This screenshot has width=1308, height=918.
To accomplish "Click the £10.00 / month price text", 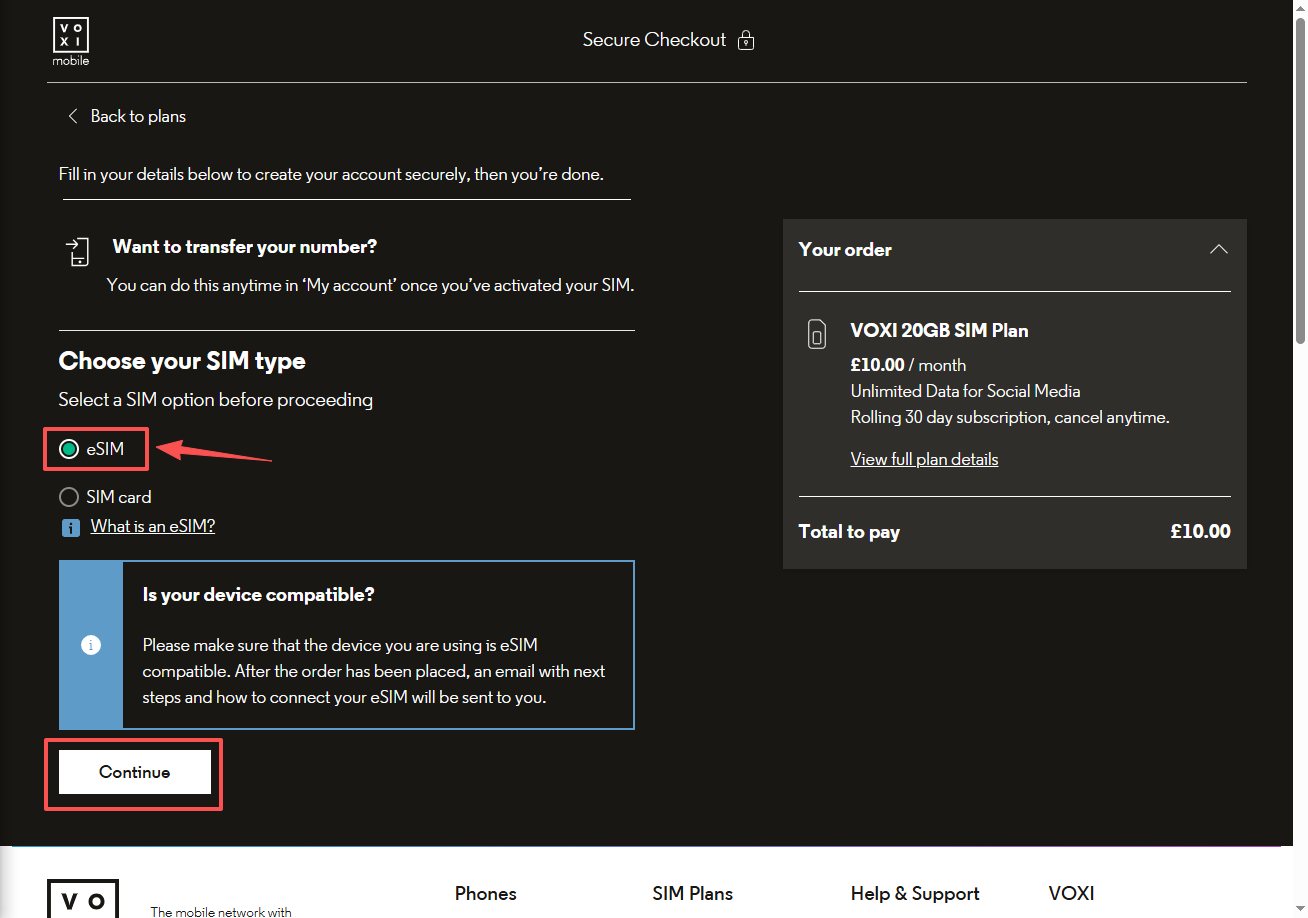I will [x=908, y=365].
